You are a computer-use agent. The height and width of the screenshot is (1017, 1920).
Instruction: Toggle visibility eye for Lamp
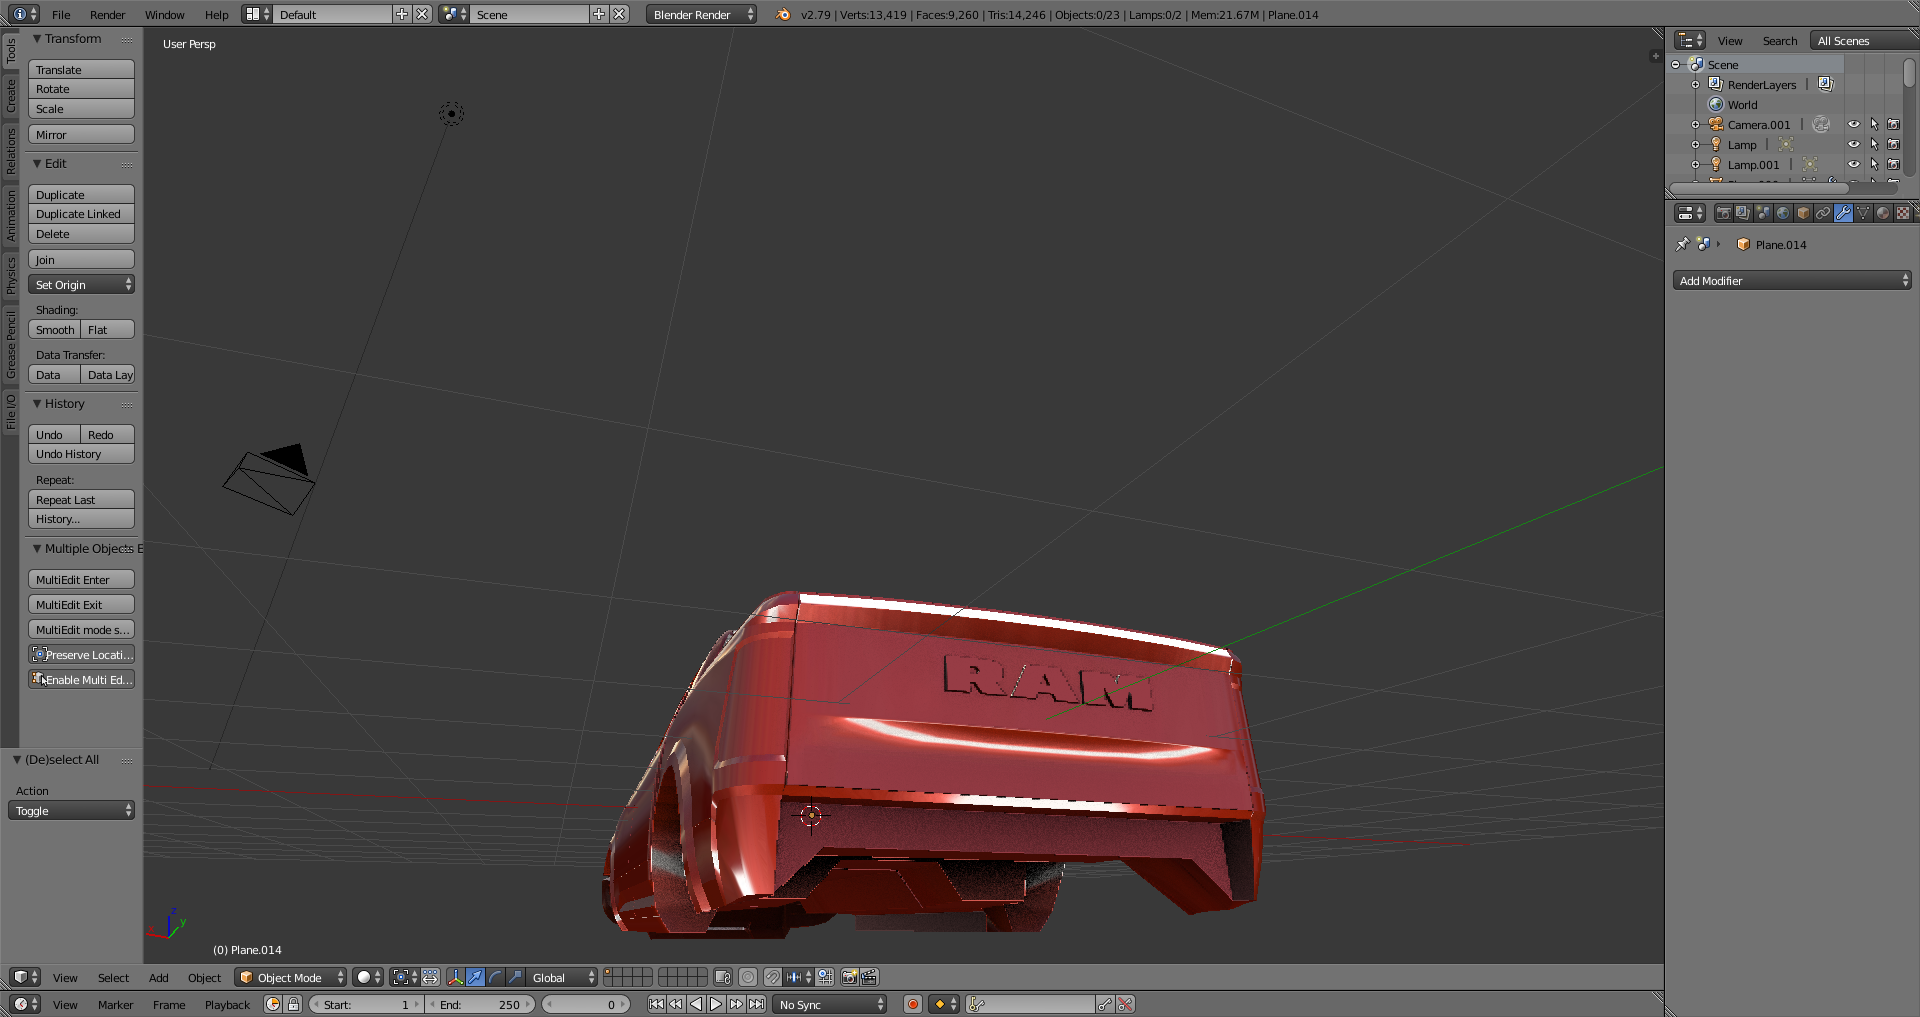click(1853, 144)
